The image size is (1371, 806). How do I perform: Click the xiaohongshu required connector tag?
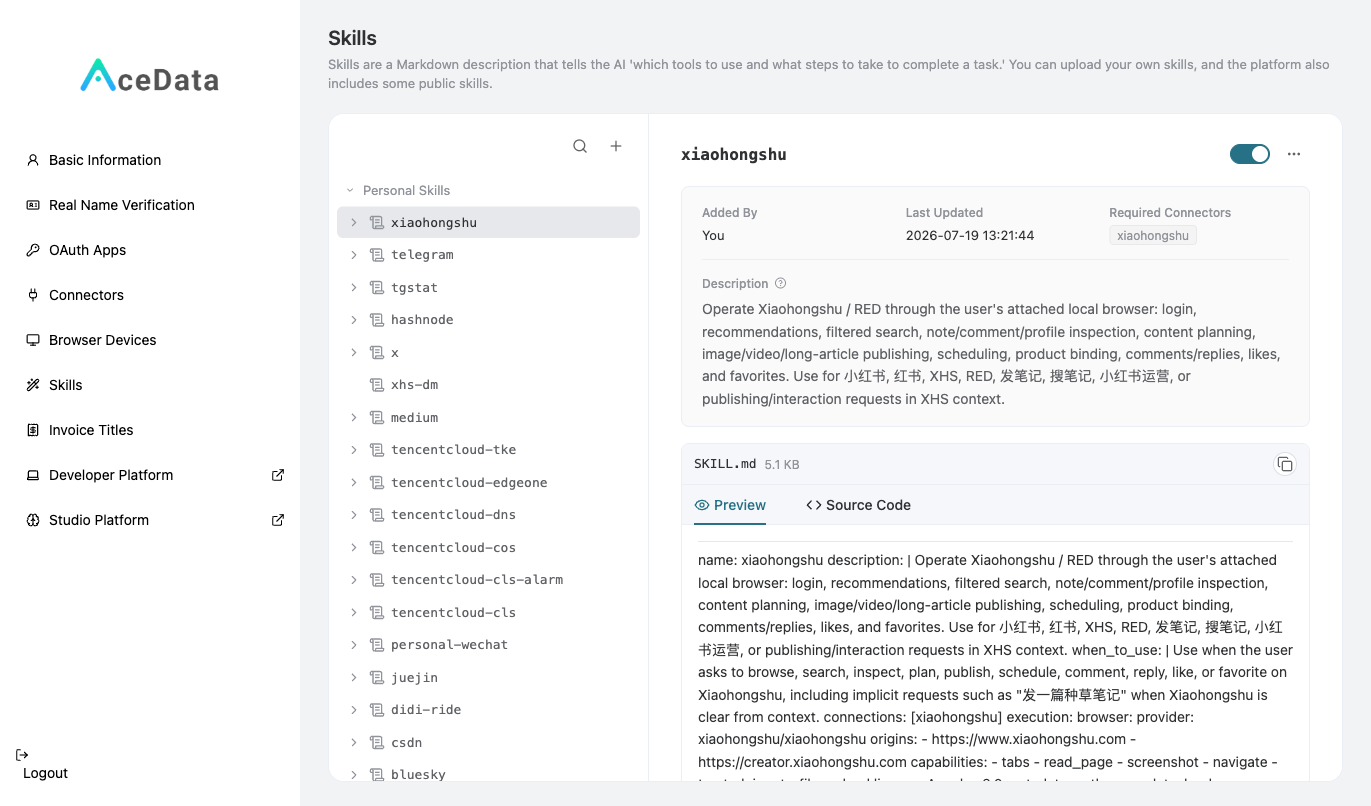coord(1153,236)
